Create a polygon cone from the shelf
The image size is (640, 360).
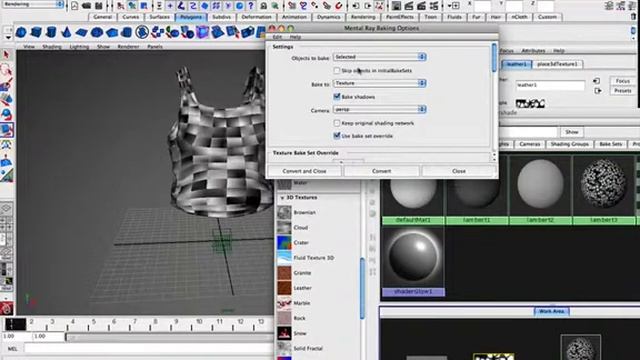(x=66, y=32)
